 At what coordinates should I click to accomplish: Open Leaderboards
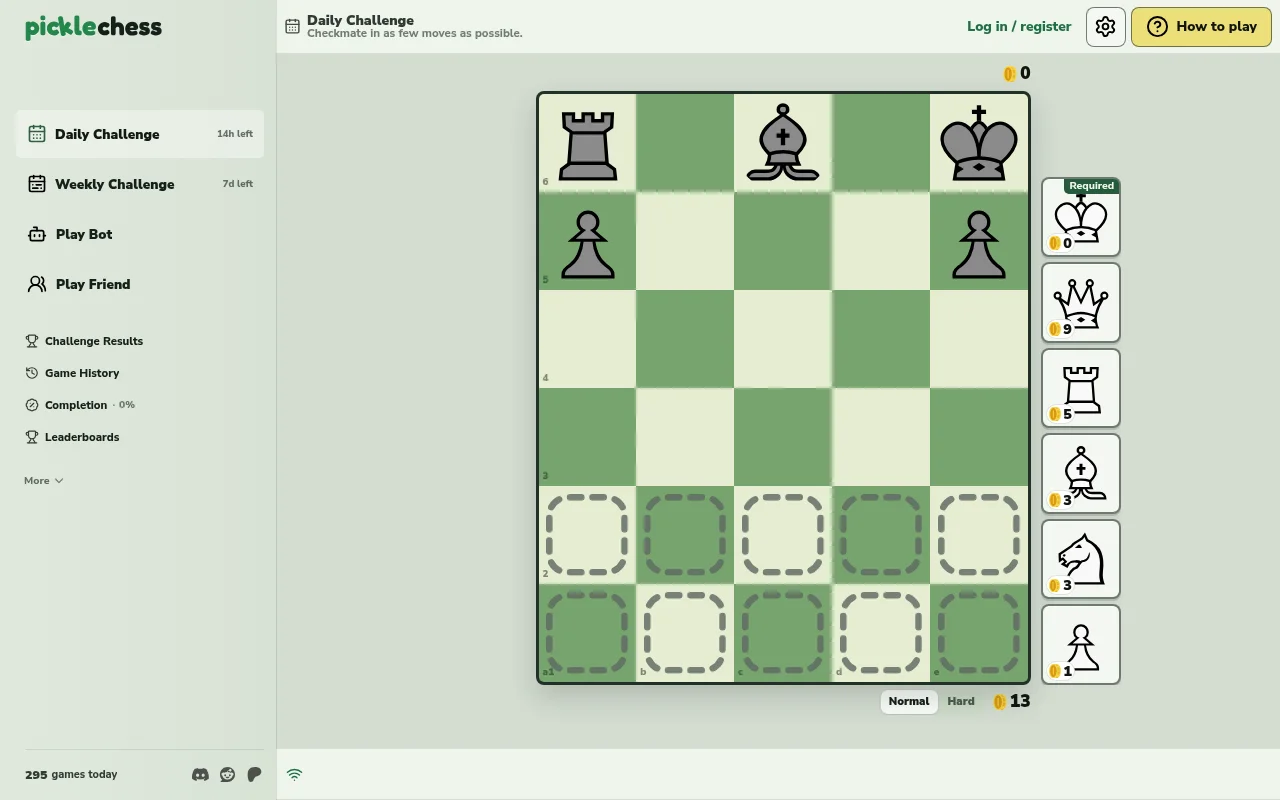72,437
